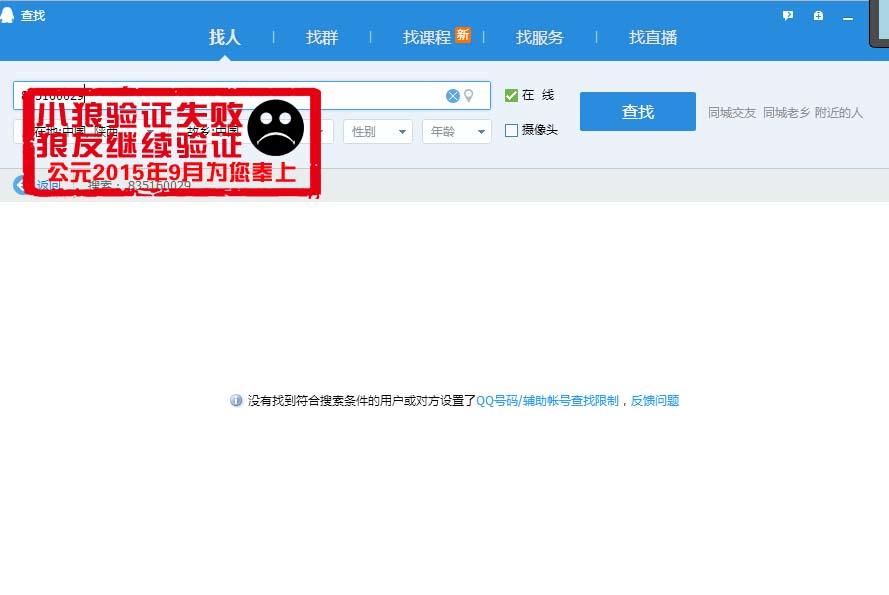Click the feedback pencil icon top right
889x595 pixels.
pos(788,15)
